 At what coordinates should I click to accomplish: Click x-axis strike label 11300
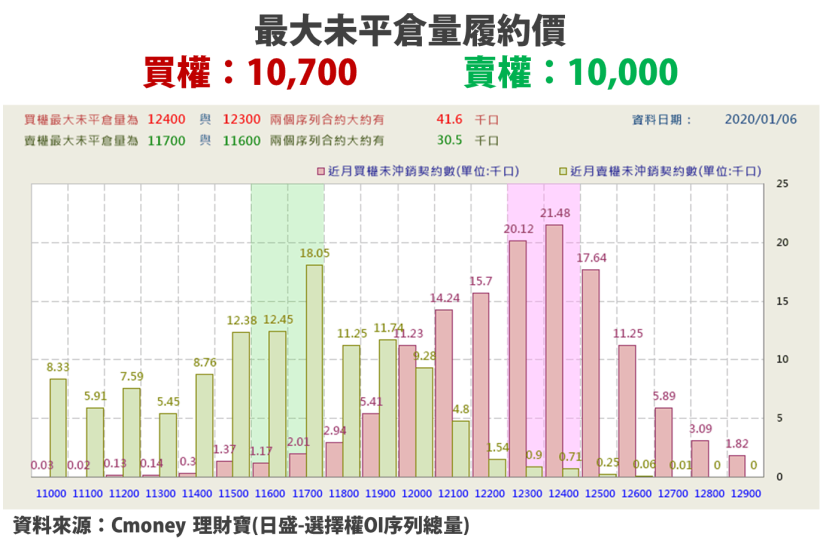tap(161, 494)
